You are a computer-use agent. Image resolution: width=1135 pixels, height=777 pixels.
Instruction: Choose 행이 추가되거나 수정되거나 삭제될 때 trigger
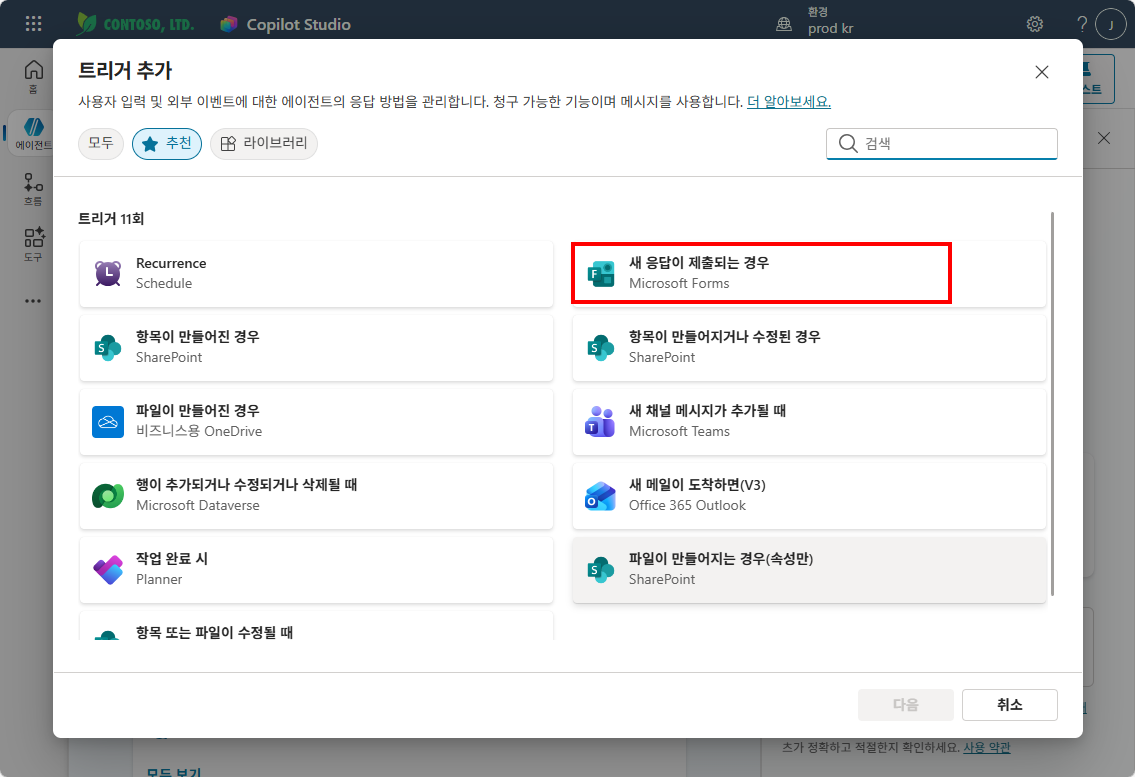point(316,495)
